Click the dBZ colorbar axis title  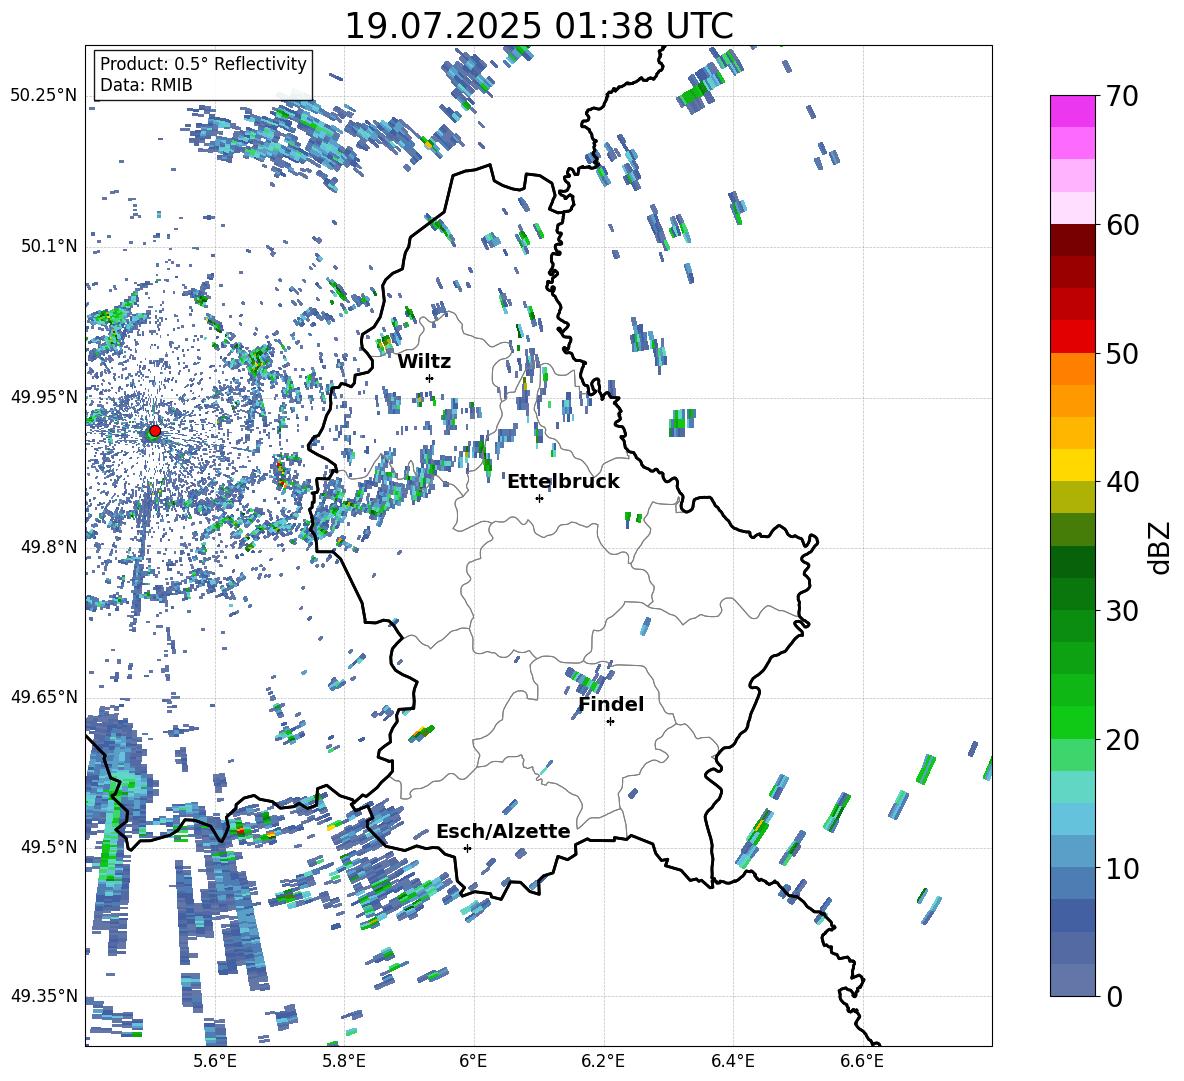click(x=1161, y=547)
